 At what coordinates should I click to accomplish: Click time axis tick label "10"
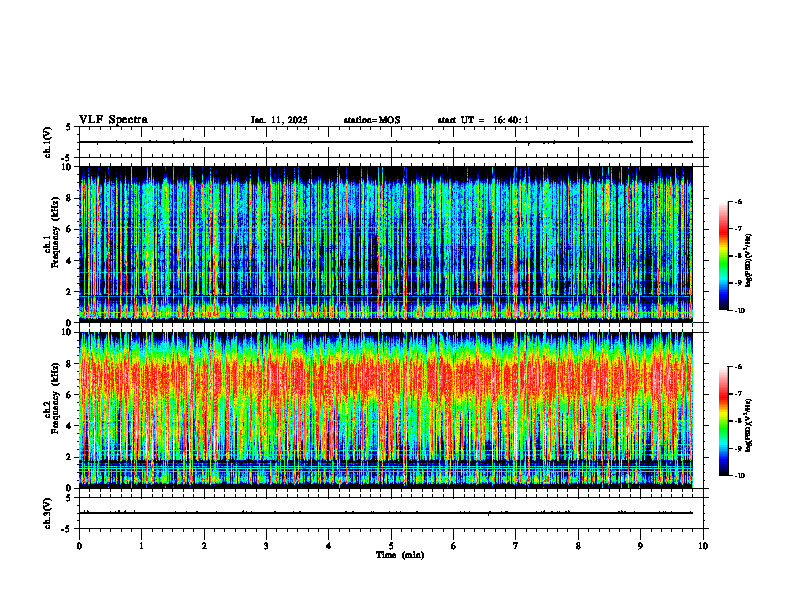[703, 546]
